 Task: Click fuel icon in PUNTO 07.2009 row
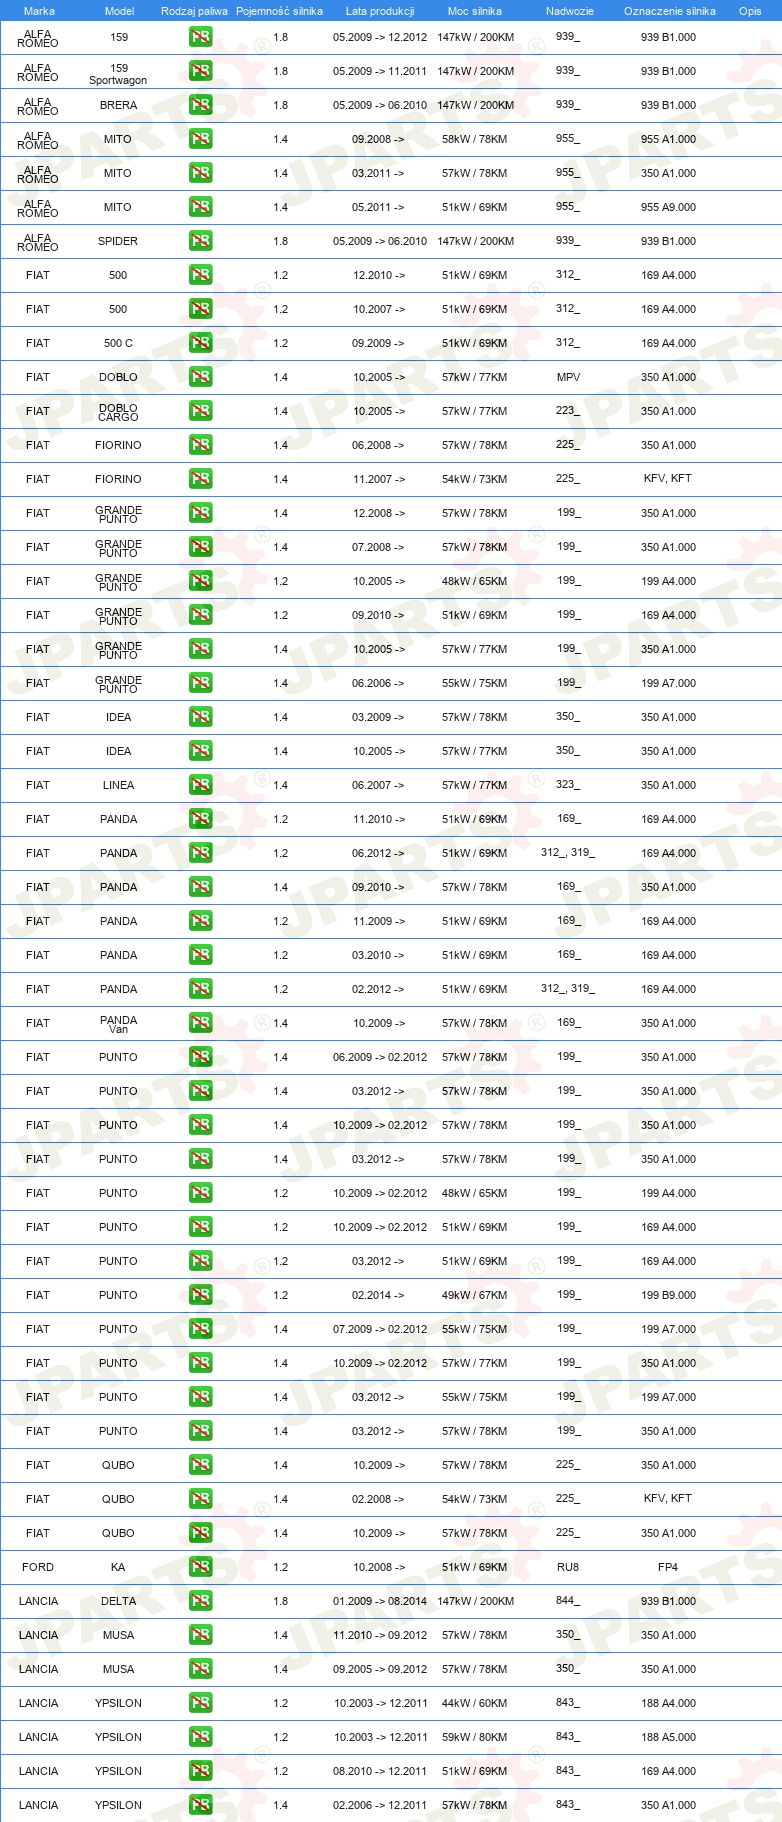coord(200,1329)
